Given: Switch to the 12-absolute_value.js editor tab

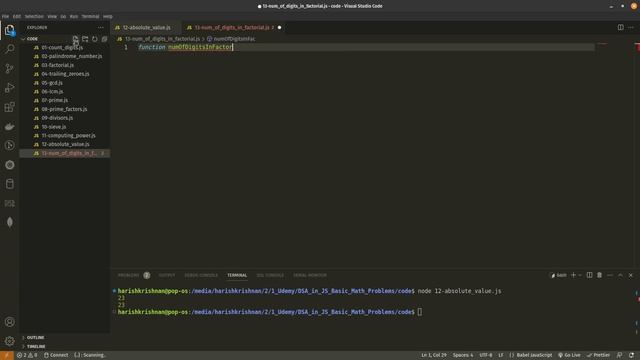Looking at the screenshot, I should (x=146, y=27).
